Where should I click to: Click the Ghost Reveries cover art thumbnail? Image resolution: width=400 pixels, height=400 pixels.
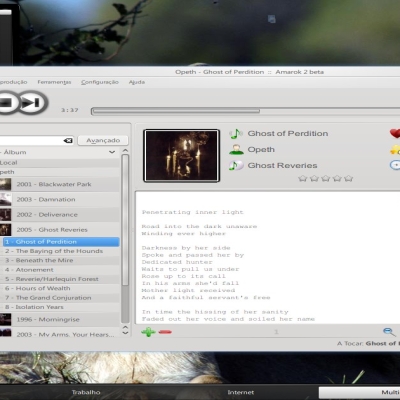[x=181, y=156]
